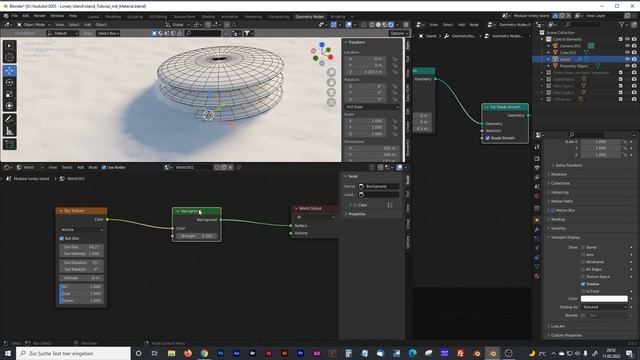Select the Rotate tool in viewport toolbar

[9, 82]
